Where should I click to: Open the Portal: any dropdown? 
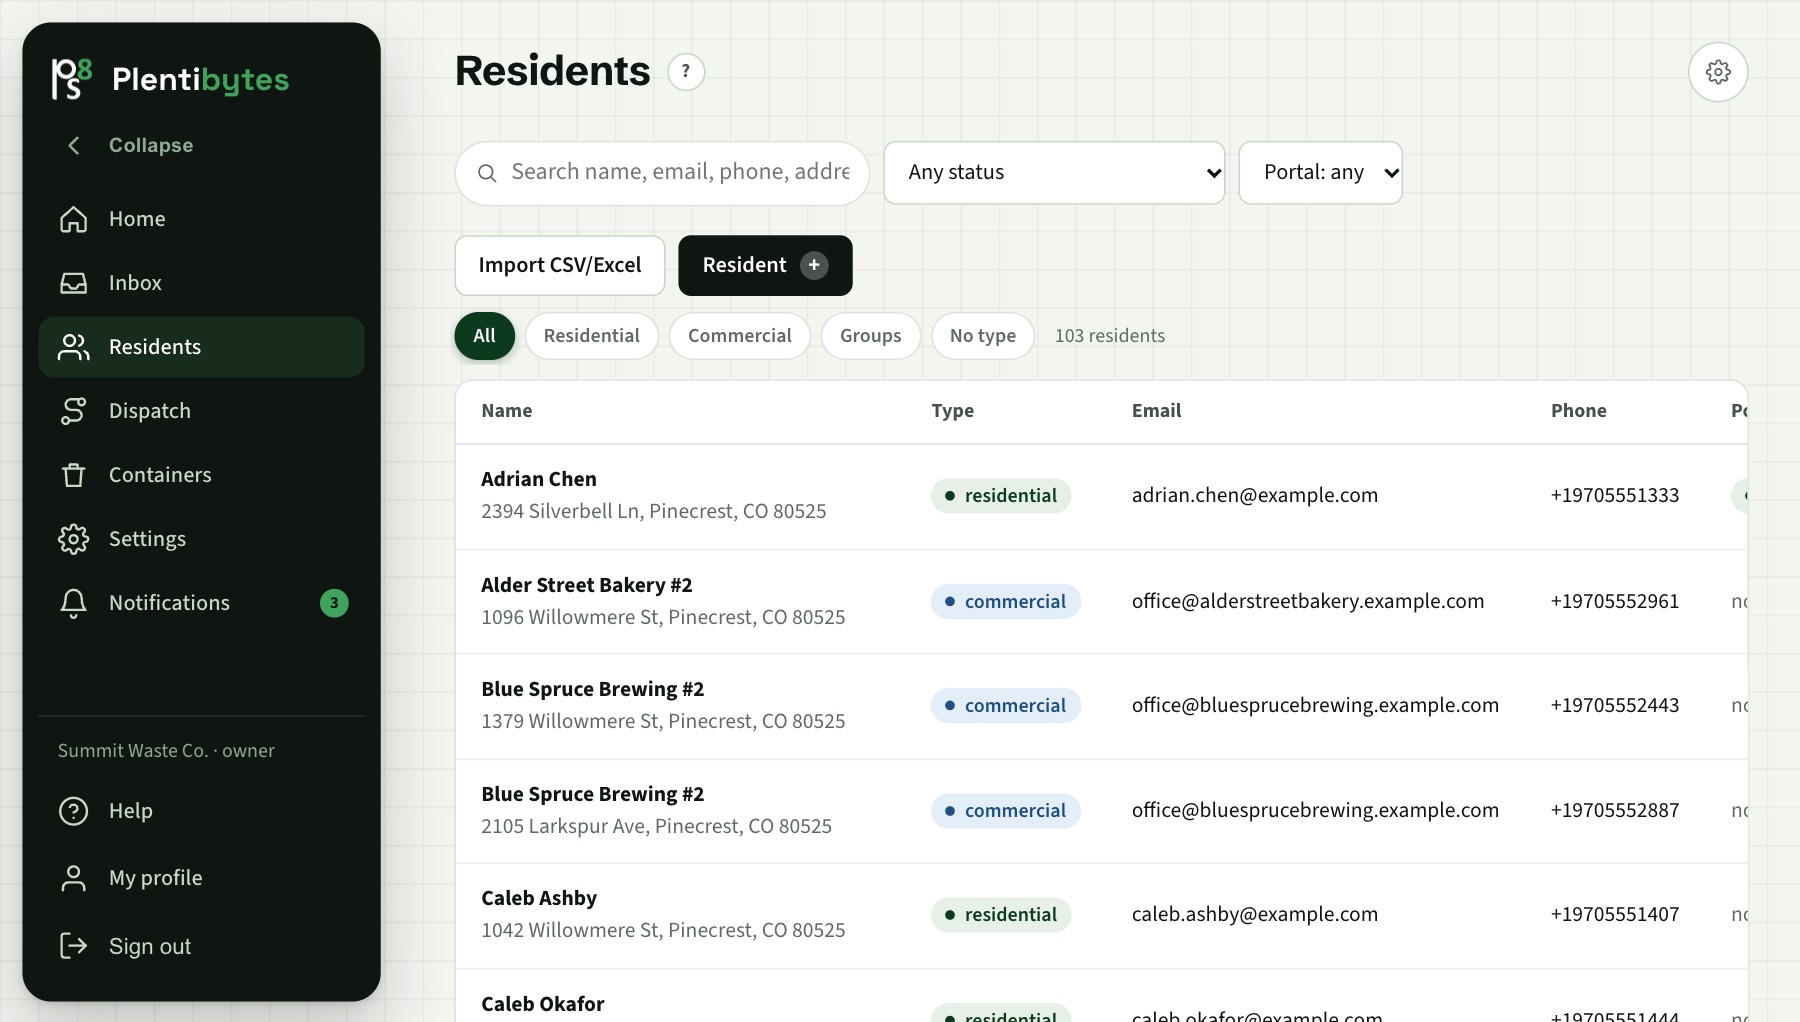1320,173
